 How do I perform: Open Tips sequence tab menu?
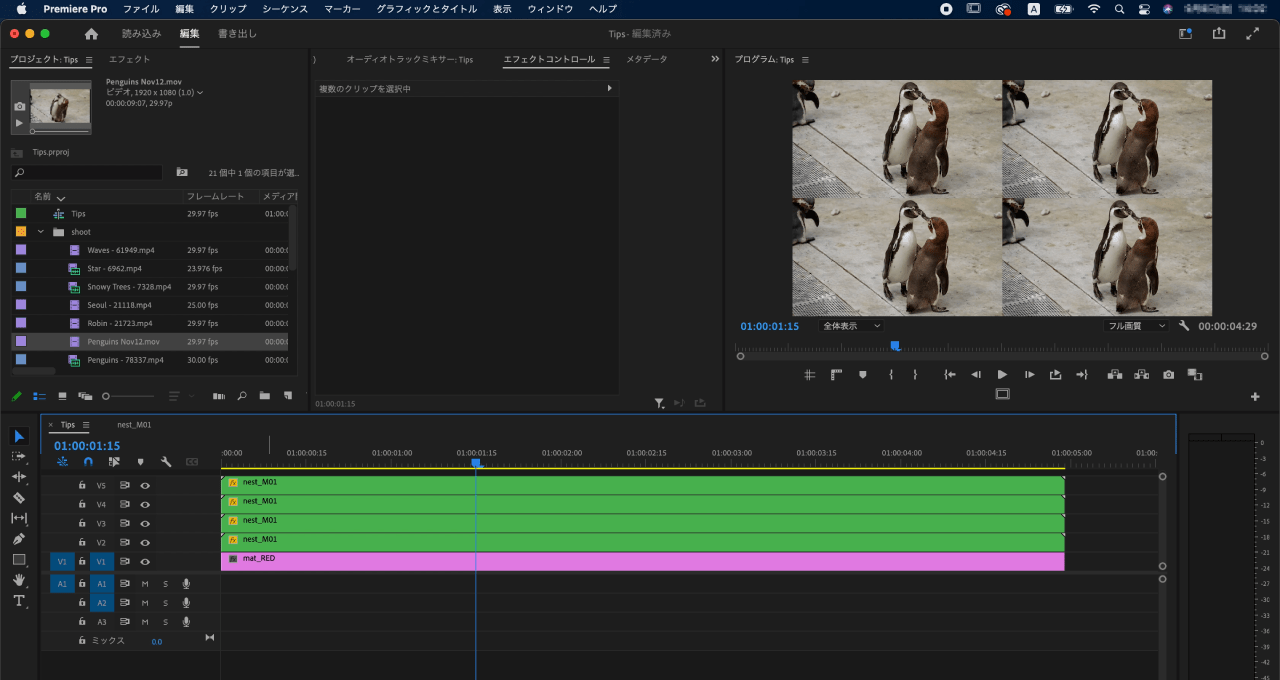click(x=86, y=425)
